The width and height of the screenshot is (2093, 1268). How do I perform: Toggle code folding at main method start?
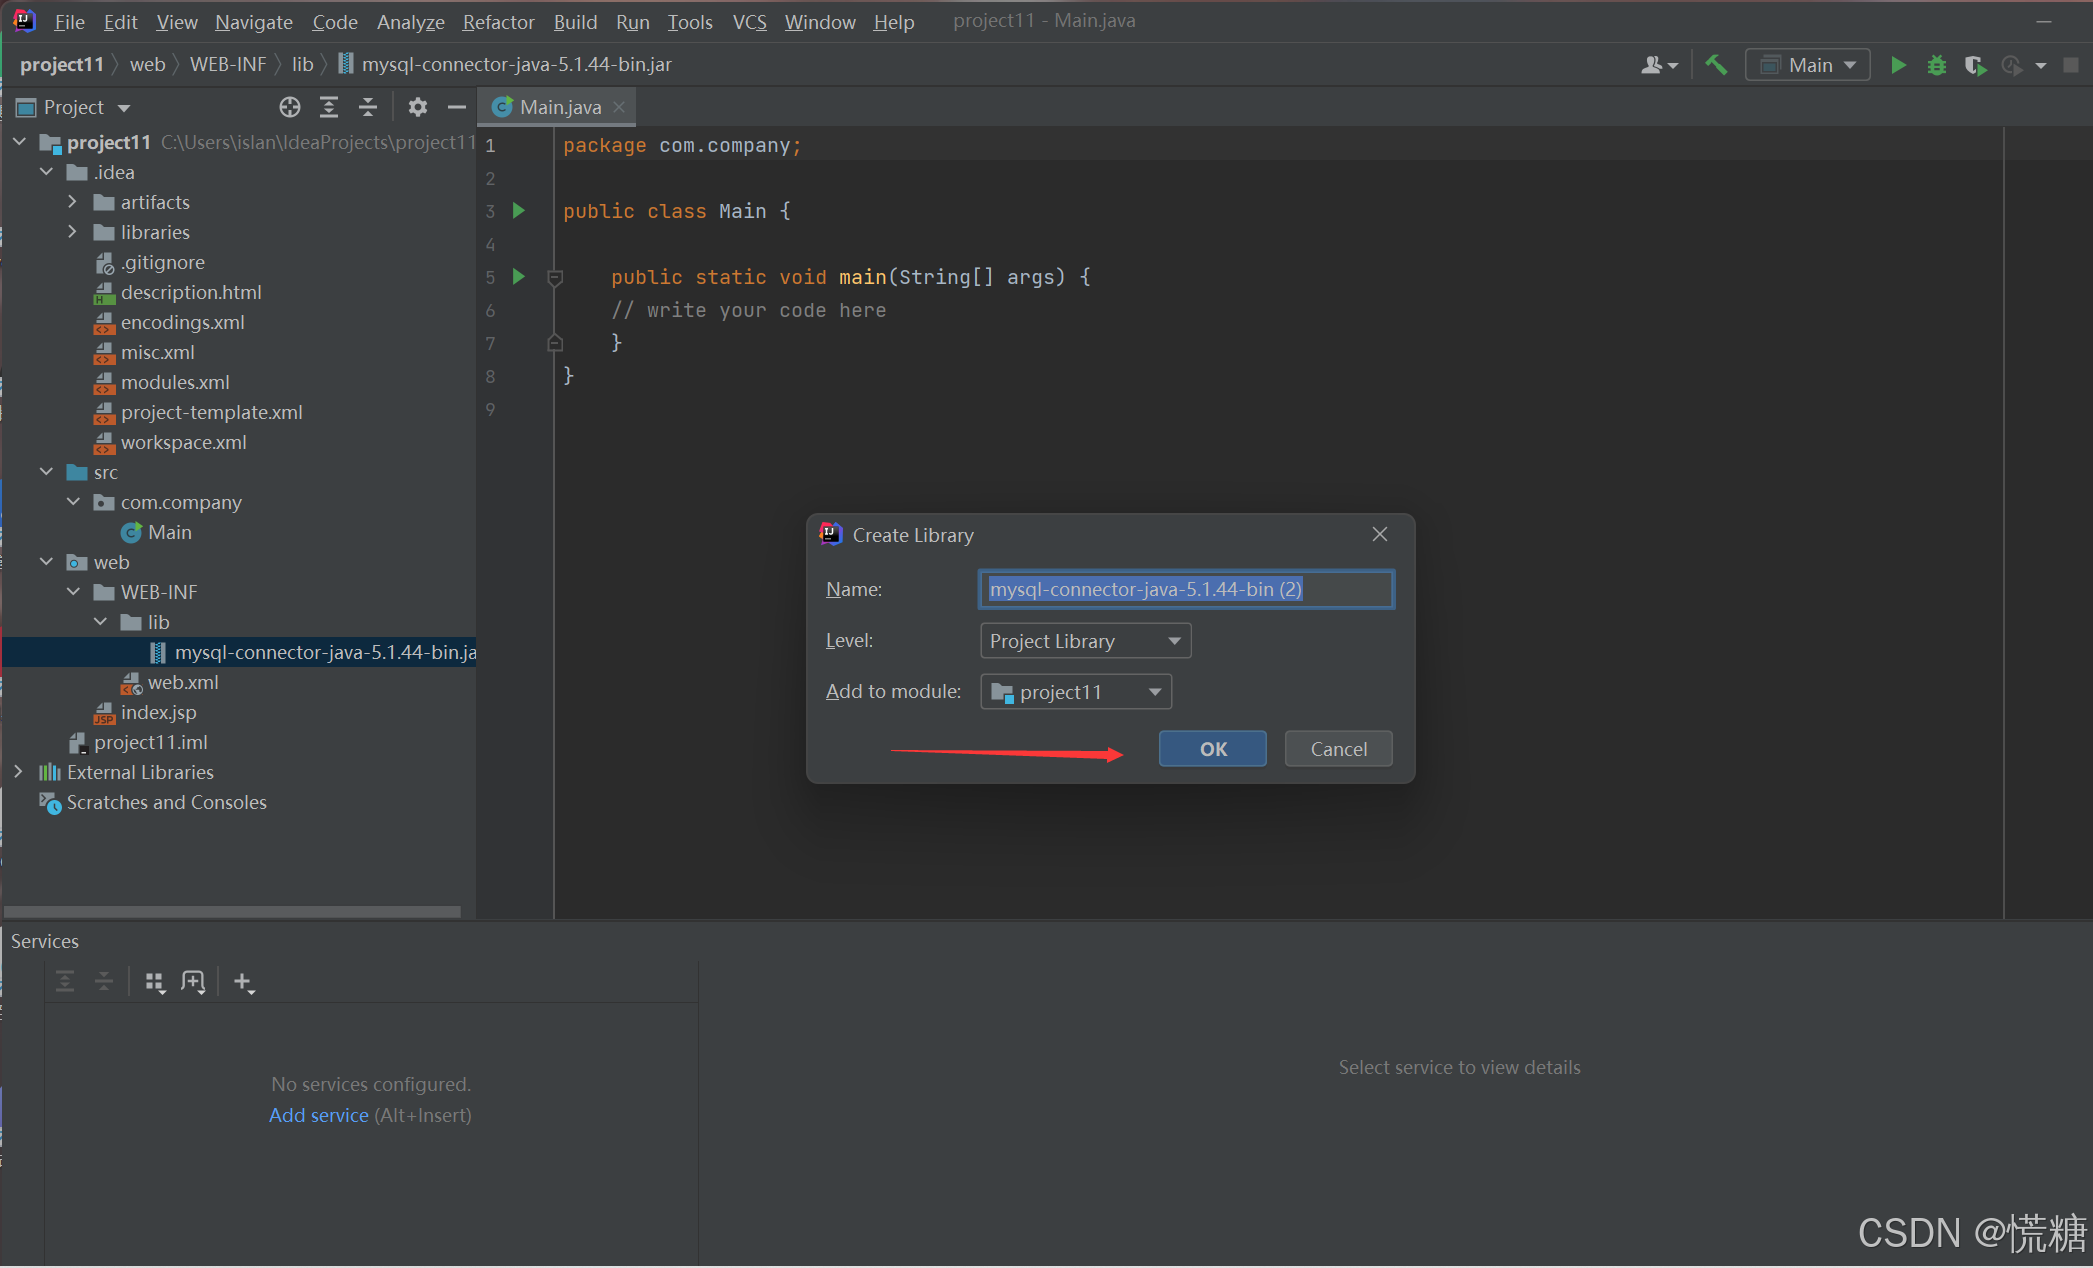555,277
